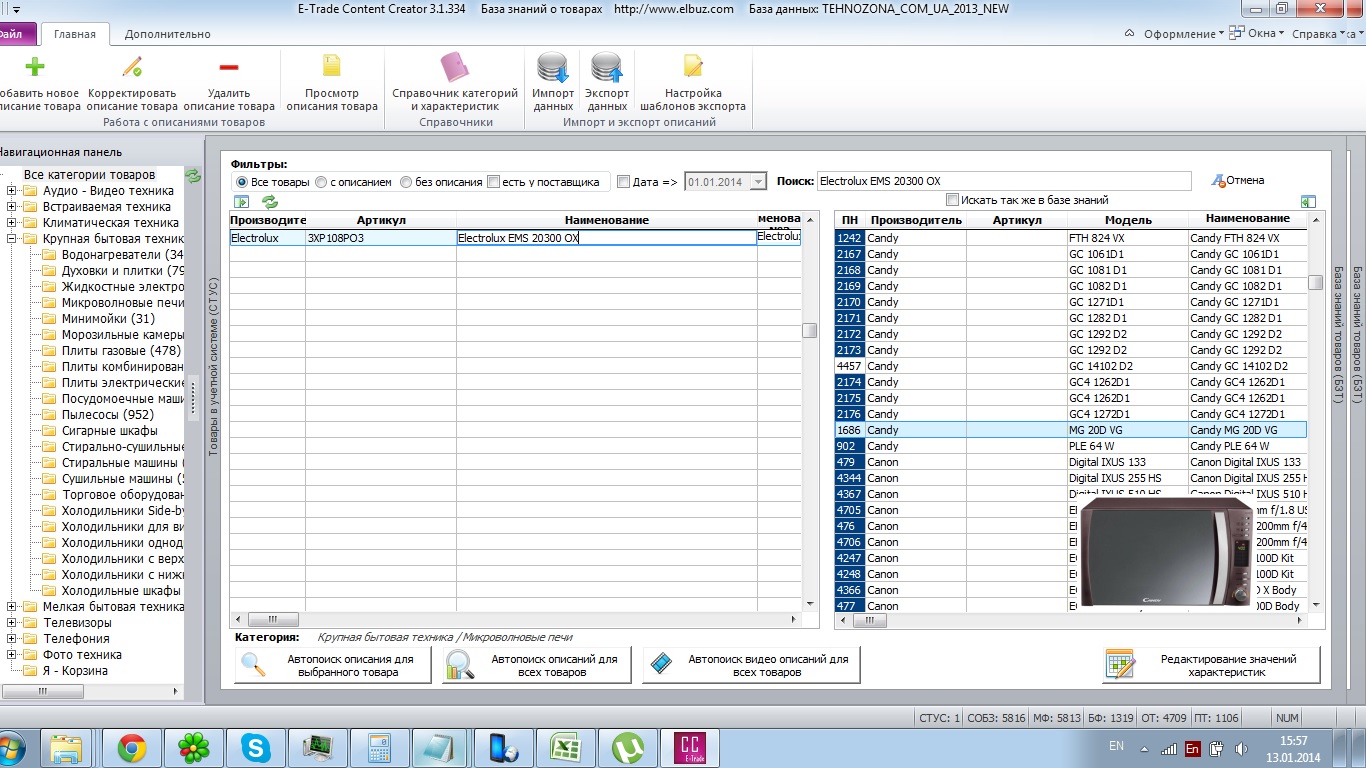The image size is (1366, 768).
Task: Click the data export database icon
Action: 607,67
